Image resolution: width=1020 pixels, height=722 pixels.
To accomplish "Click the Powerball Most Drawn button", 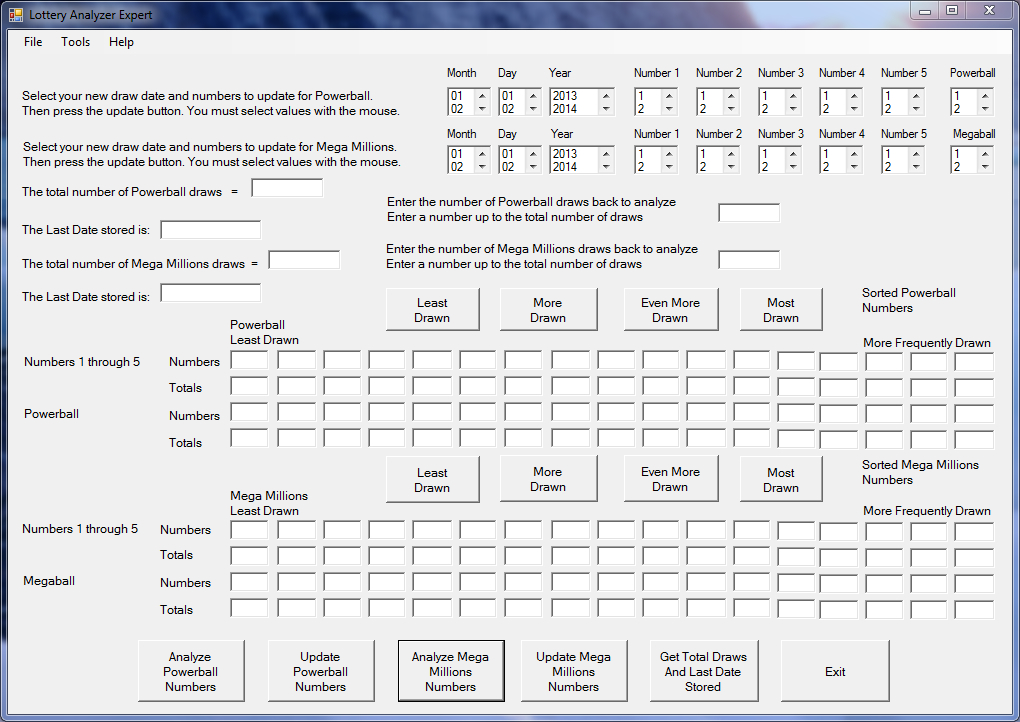I will [781, 310].
